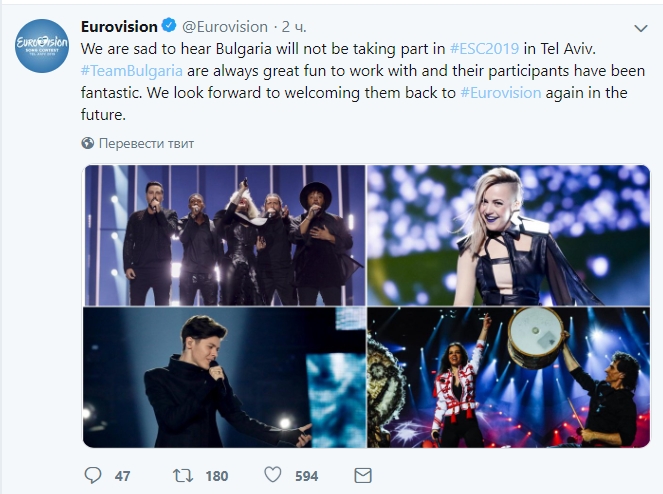The width and height of the screenshot is (663, 494).
Task: Click the globe icon beside translate
Action: (x=88, y=143)
